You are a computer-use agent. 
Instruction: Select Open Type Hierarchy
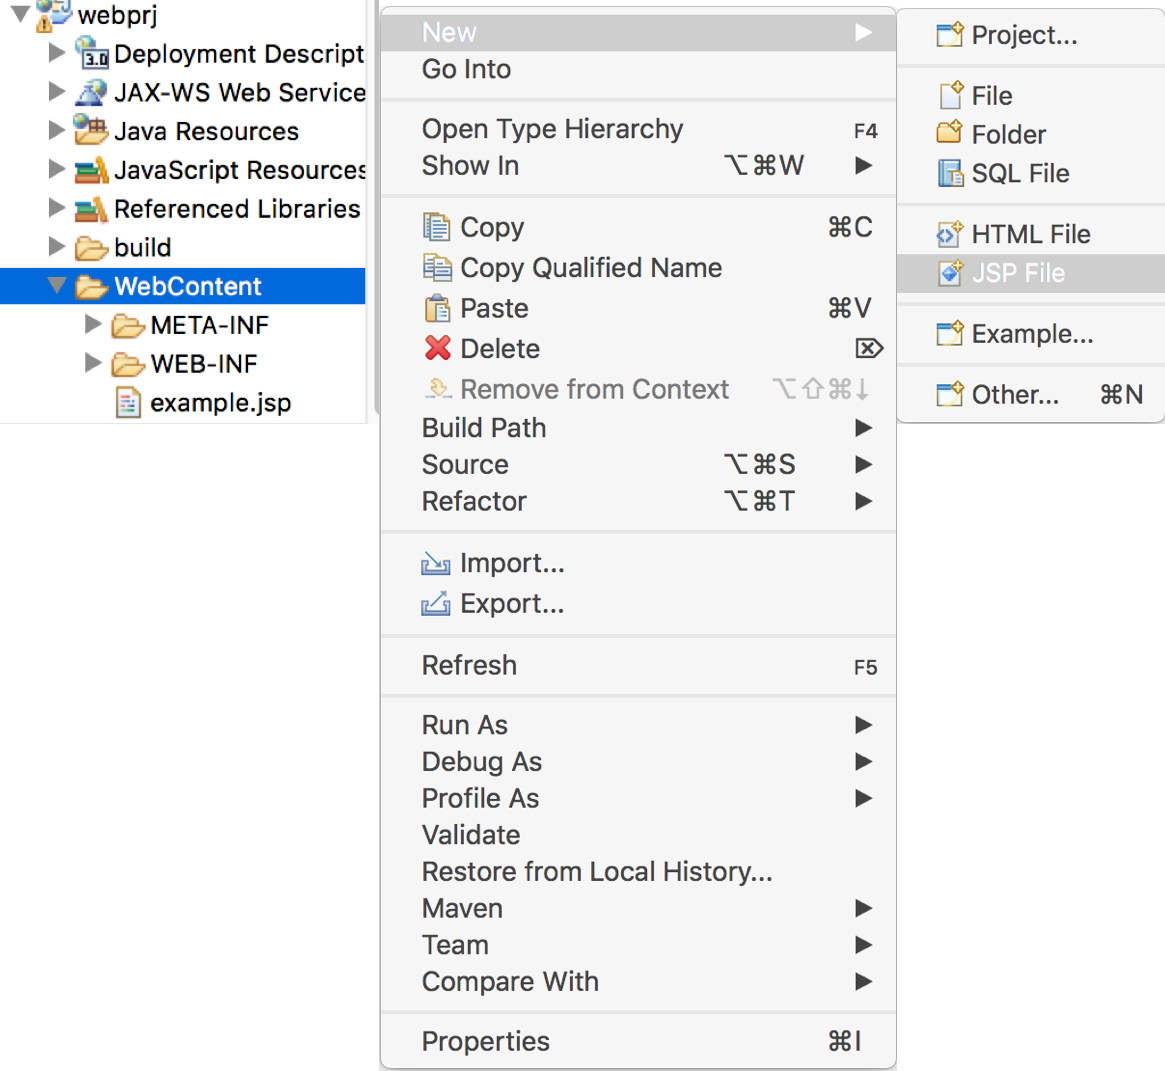(638, 129)
